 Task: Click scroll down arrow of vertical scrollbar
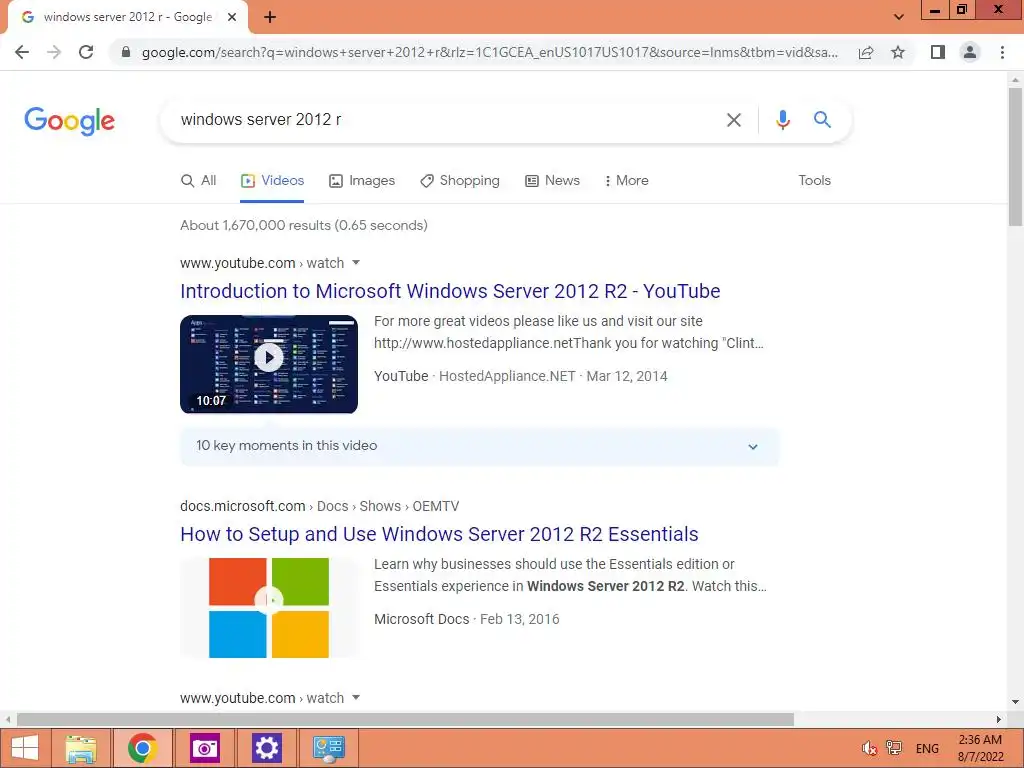click(1015, 702)
